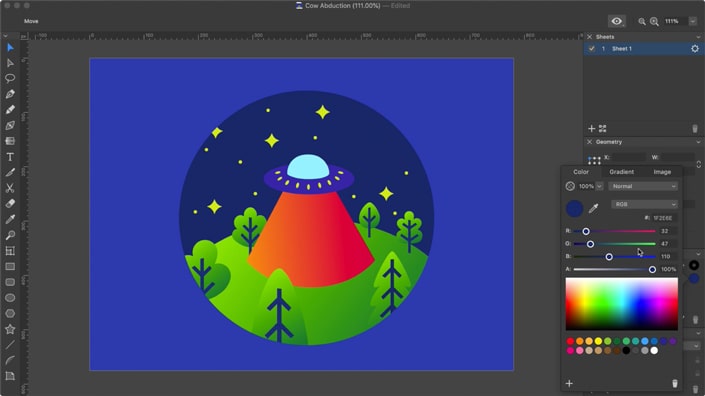Switch to the Color tab
Screen dimensions: 705x396
pos(581,172)
